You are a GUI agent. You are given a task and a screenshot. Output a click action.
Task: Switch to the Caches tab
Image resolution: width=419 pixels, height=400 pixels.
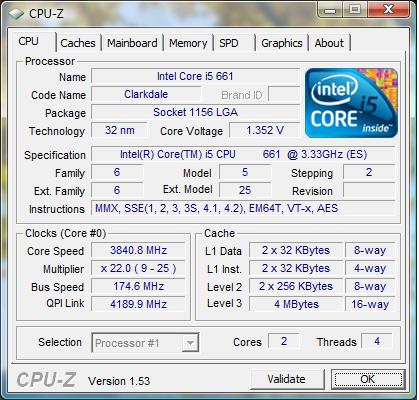[78, 43]
